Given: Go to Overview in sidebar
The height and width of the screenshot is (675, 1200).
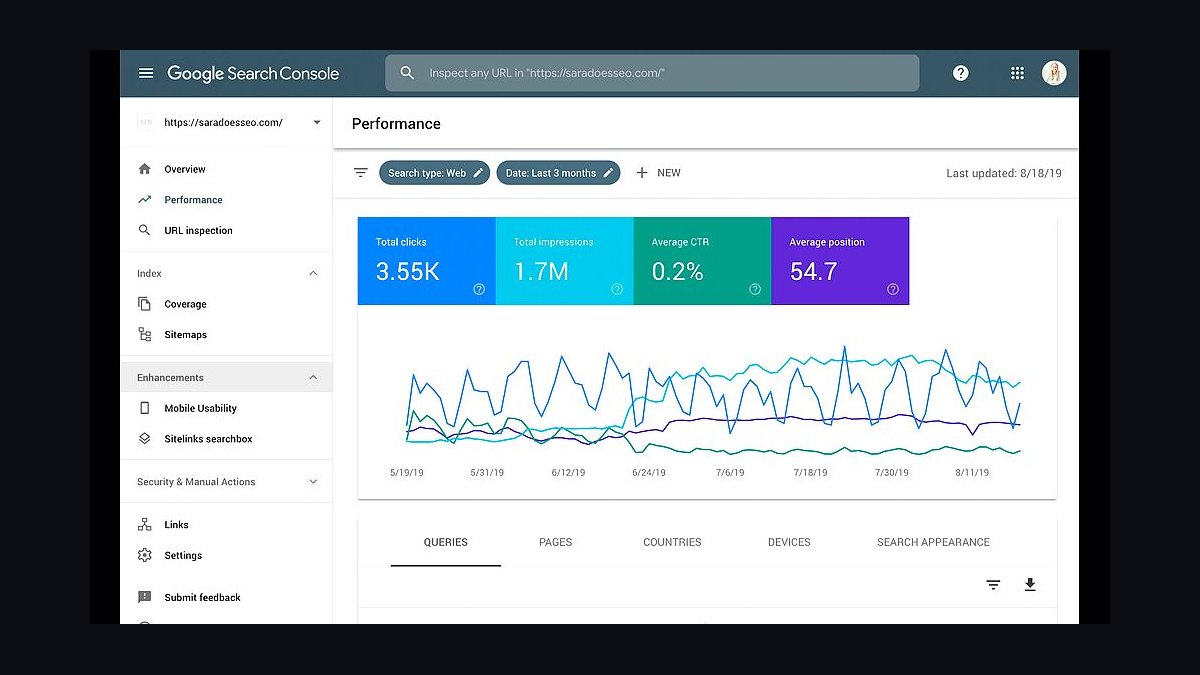Looking at the screenshot, I should (185, 169).
